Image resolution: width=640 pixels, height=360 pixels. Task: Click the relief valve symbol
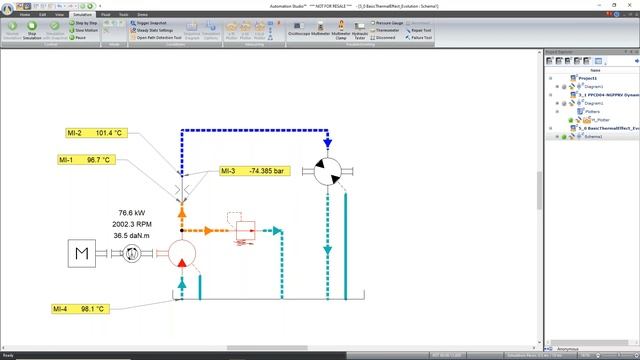245,231
